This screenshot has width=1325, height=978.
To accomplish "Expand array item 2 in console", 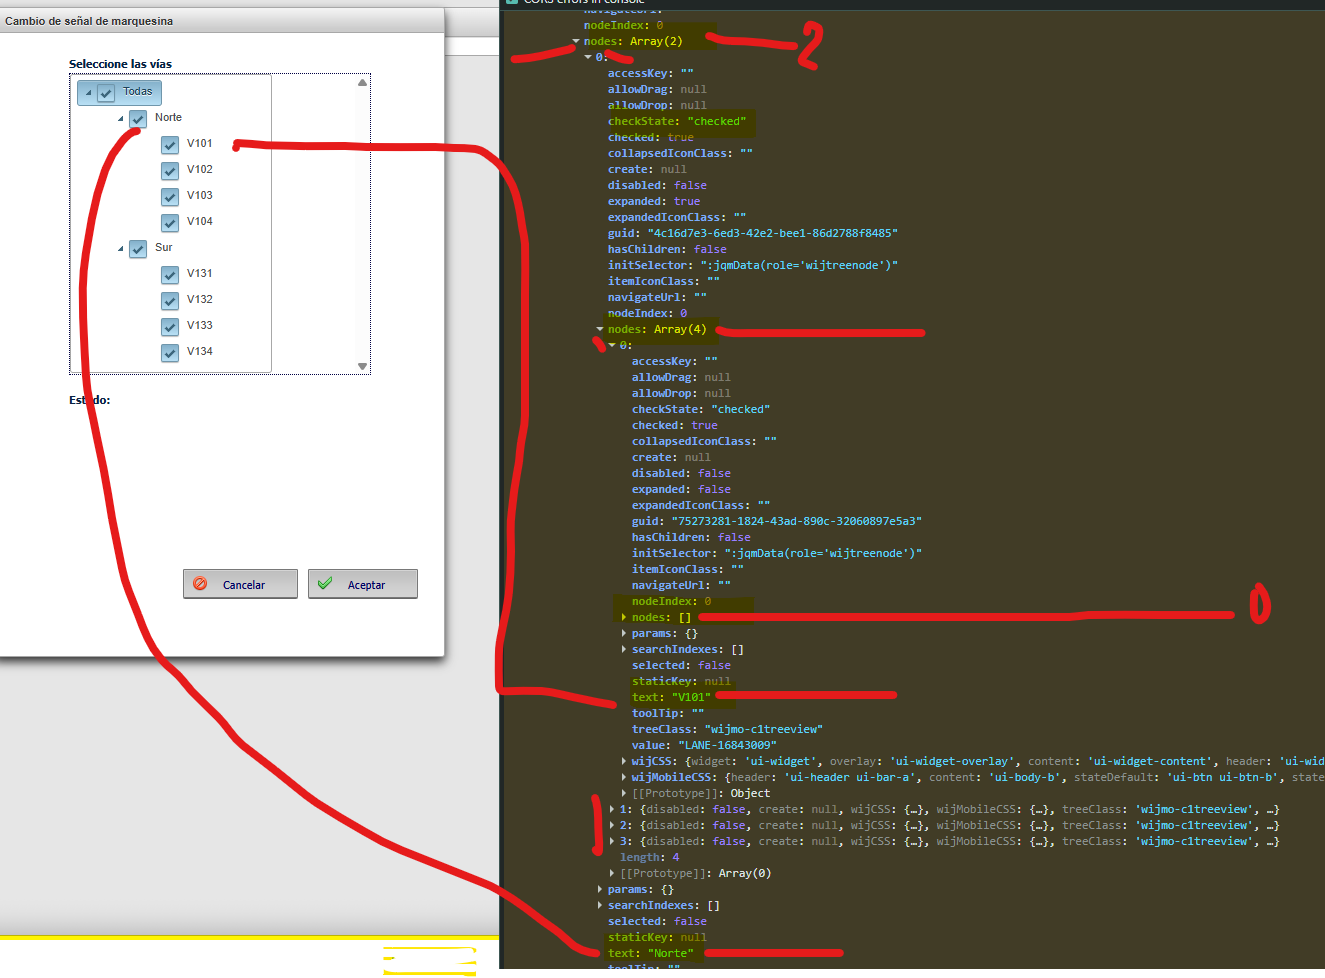I will click(x=612, y=825).
